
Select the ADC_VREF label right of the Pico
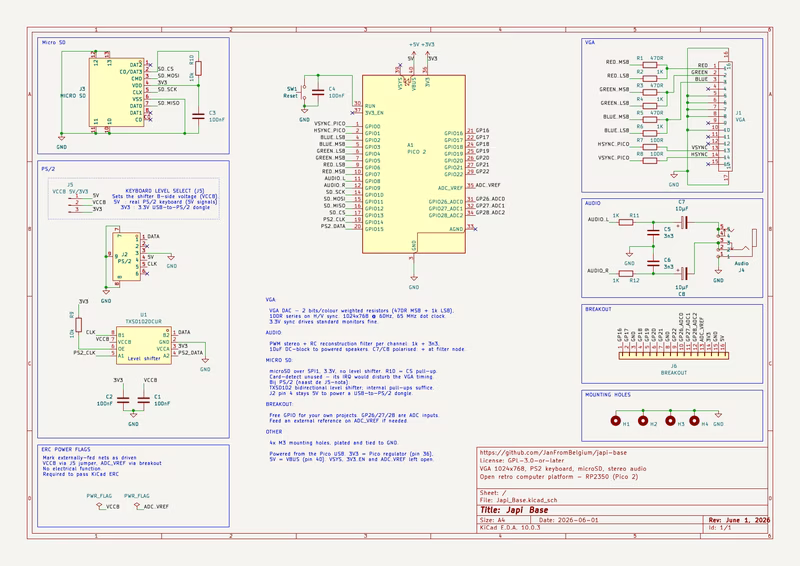pyautogui.click(x=488, y=185)
